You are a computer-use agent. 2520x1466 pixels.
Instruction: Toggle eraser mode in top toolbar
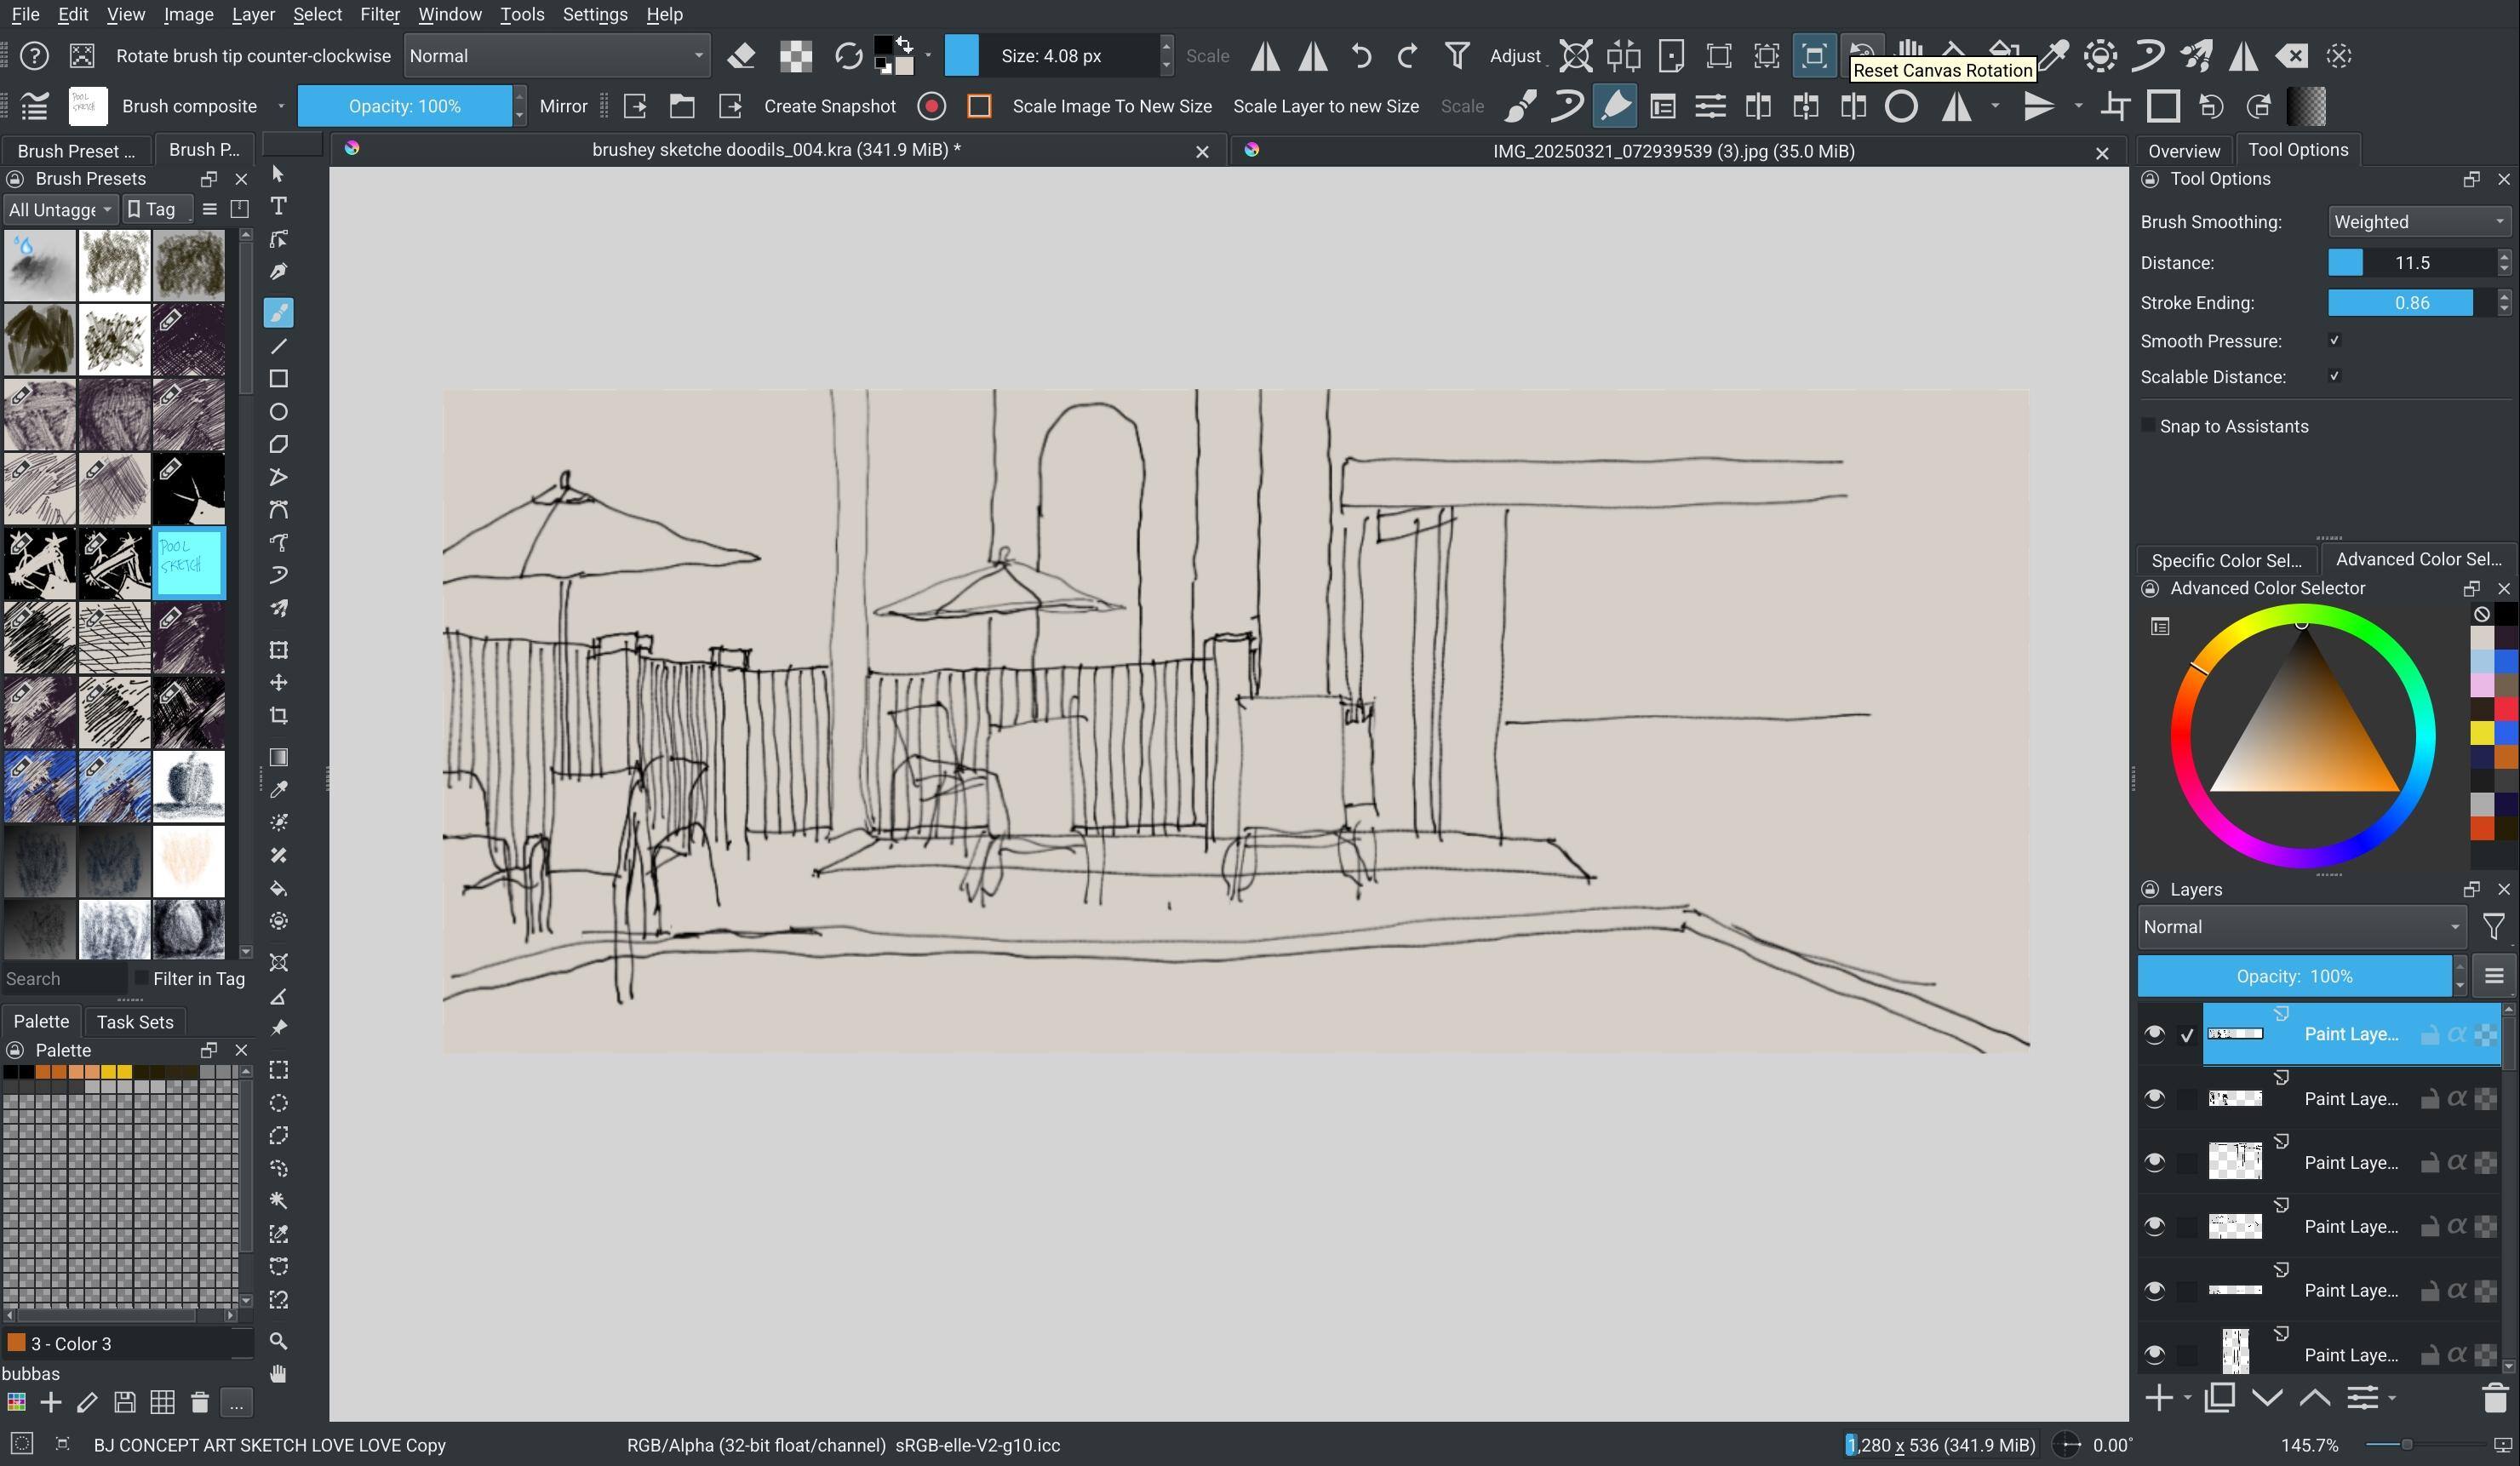741,56
